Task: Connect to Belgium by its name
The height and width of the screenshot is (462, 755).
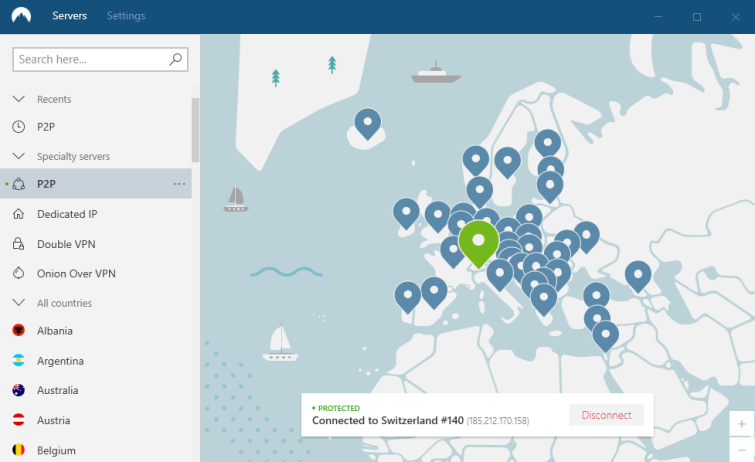Action: point(56,451)
